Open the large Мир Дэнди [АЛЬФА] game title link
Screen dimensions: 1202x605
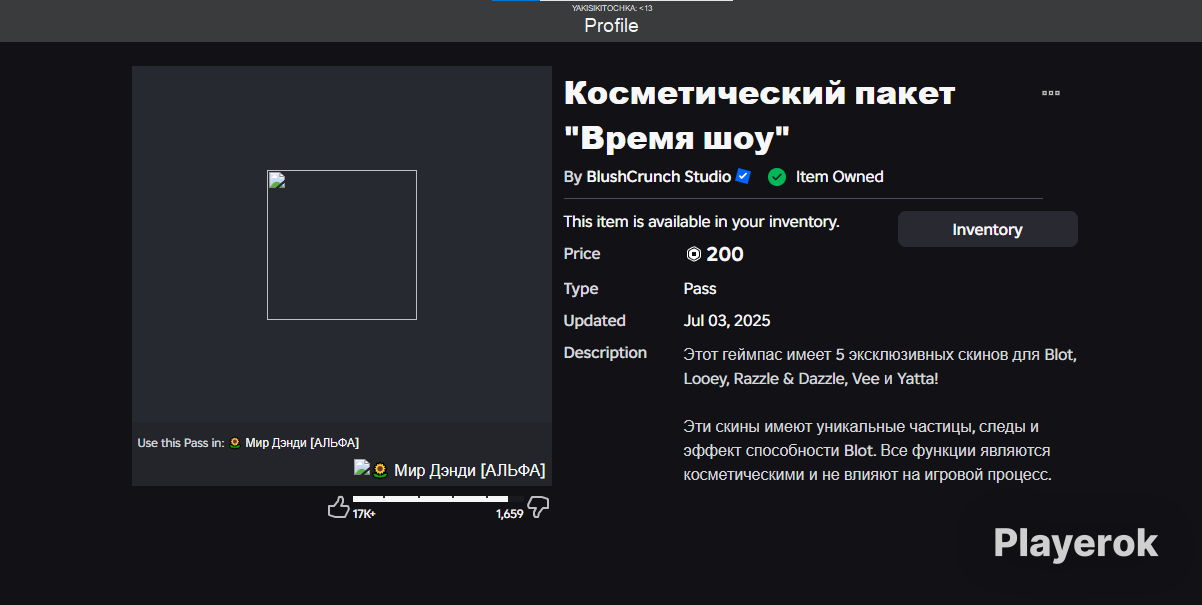[x=469, y=470]
